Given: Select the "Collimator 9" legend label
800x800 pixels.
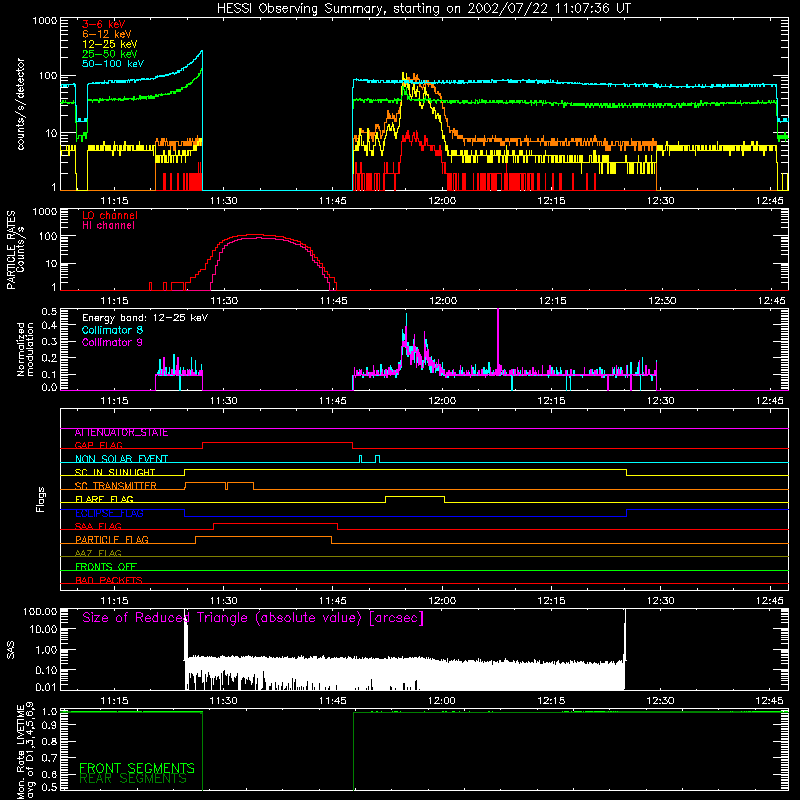Looking at the screenshot, I should [112, 342].
